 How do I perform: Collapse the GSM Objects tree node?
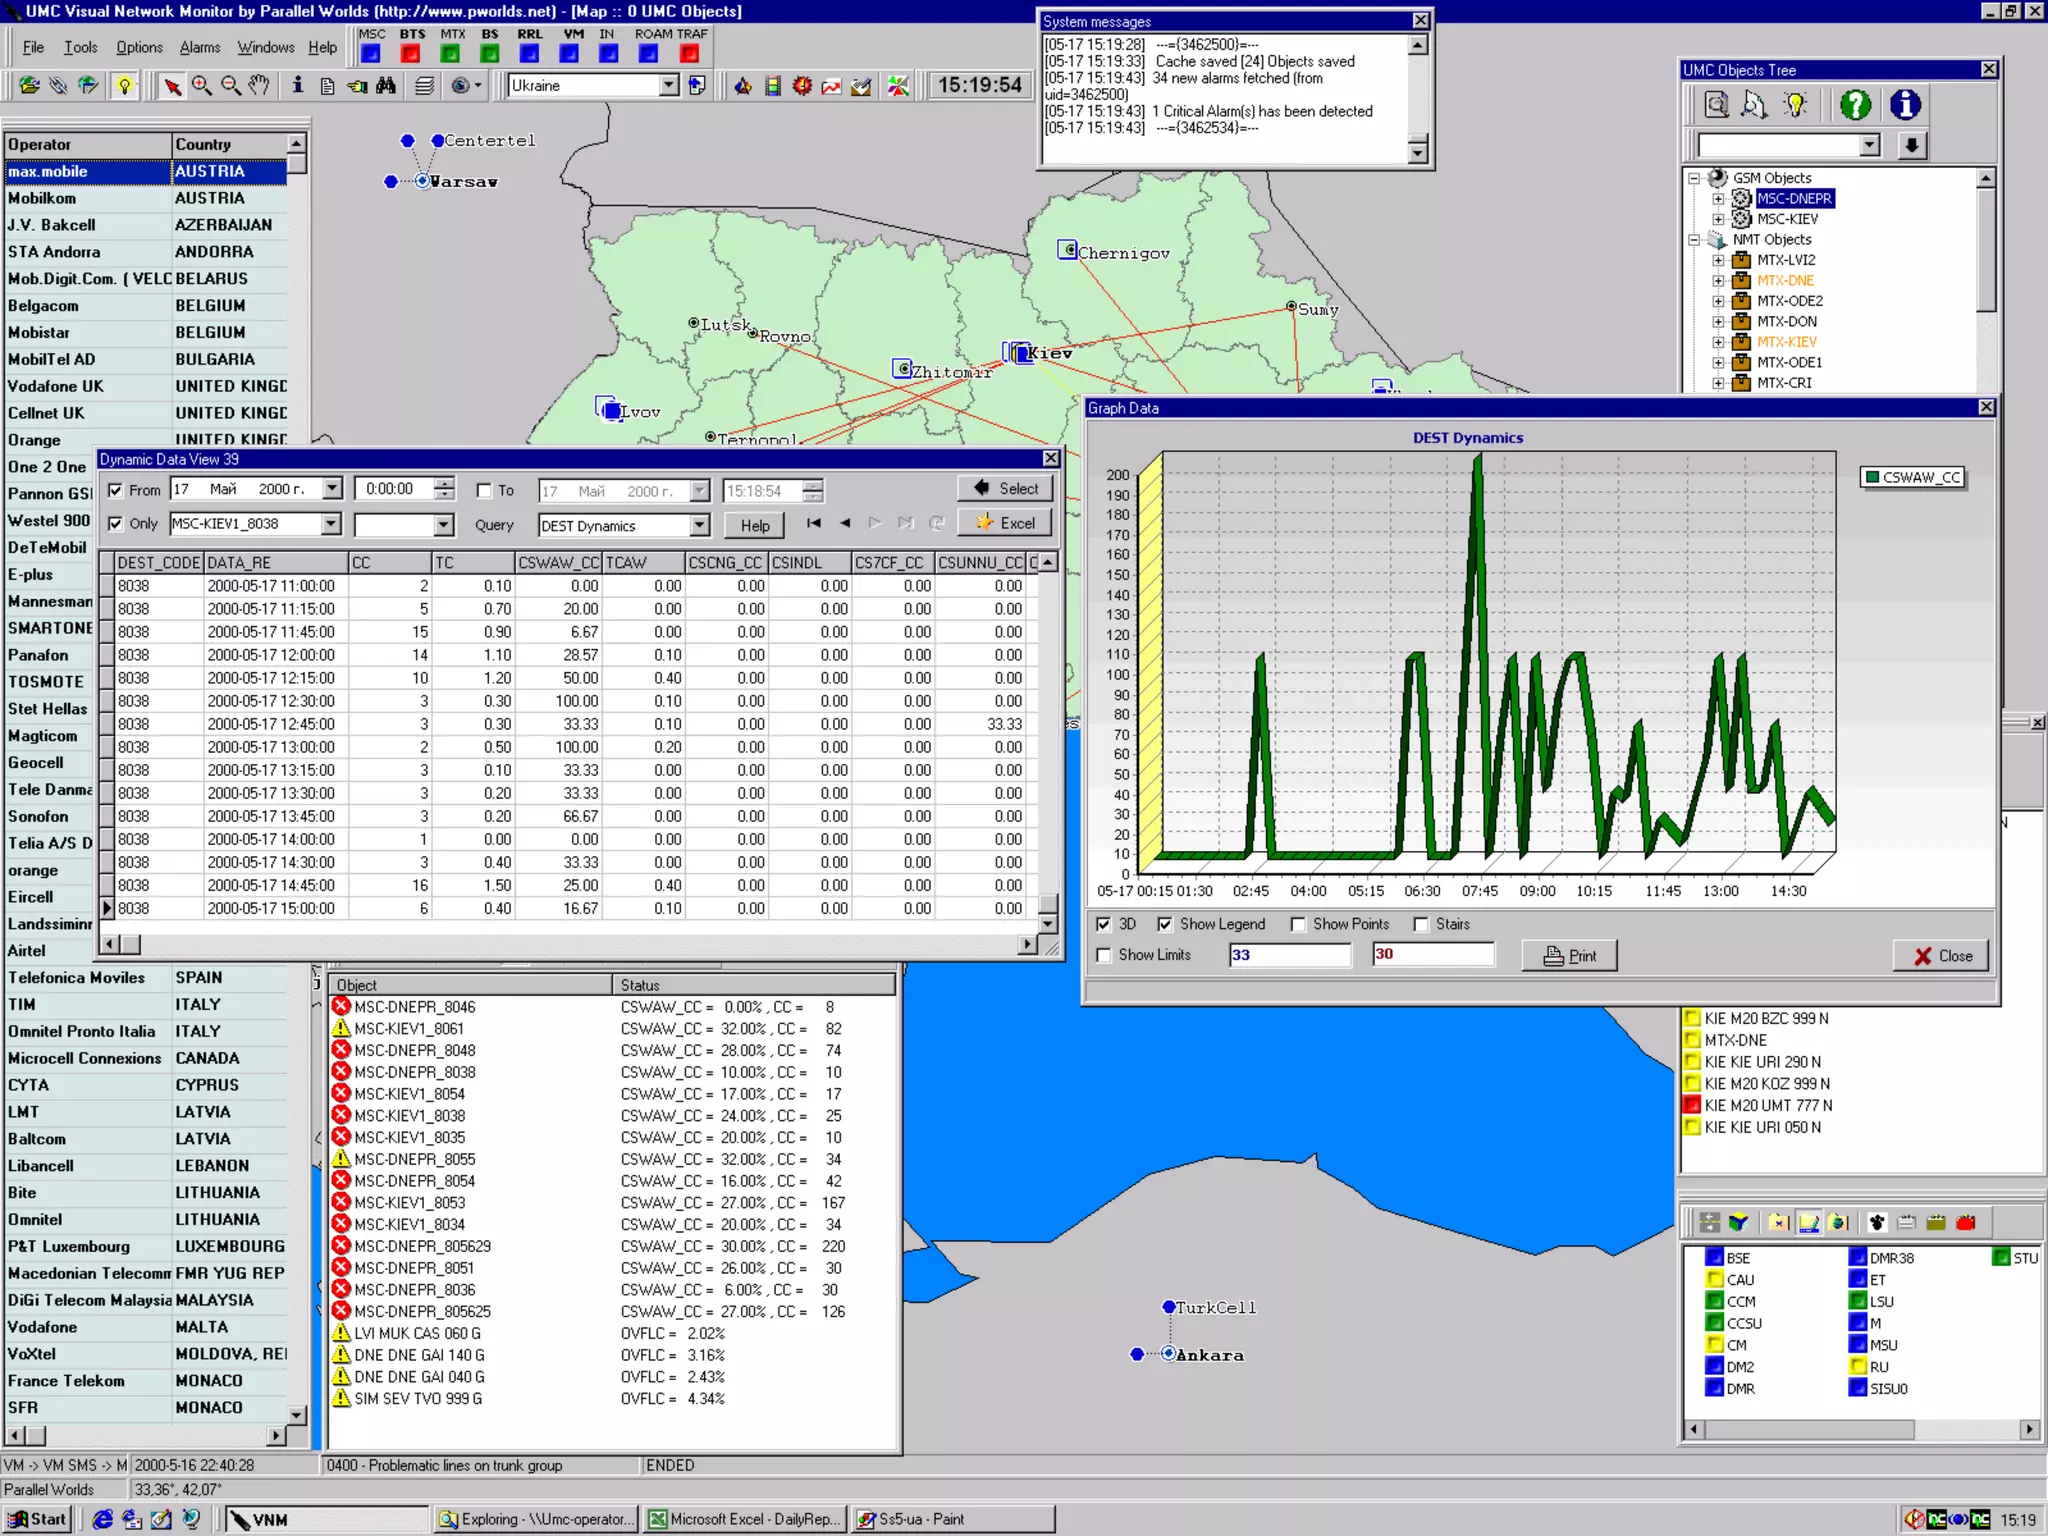pyautogui.click(x=1695, y=178)
